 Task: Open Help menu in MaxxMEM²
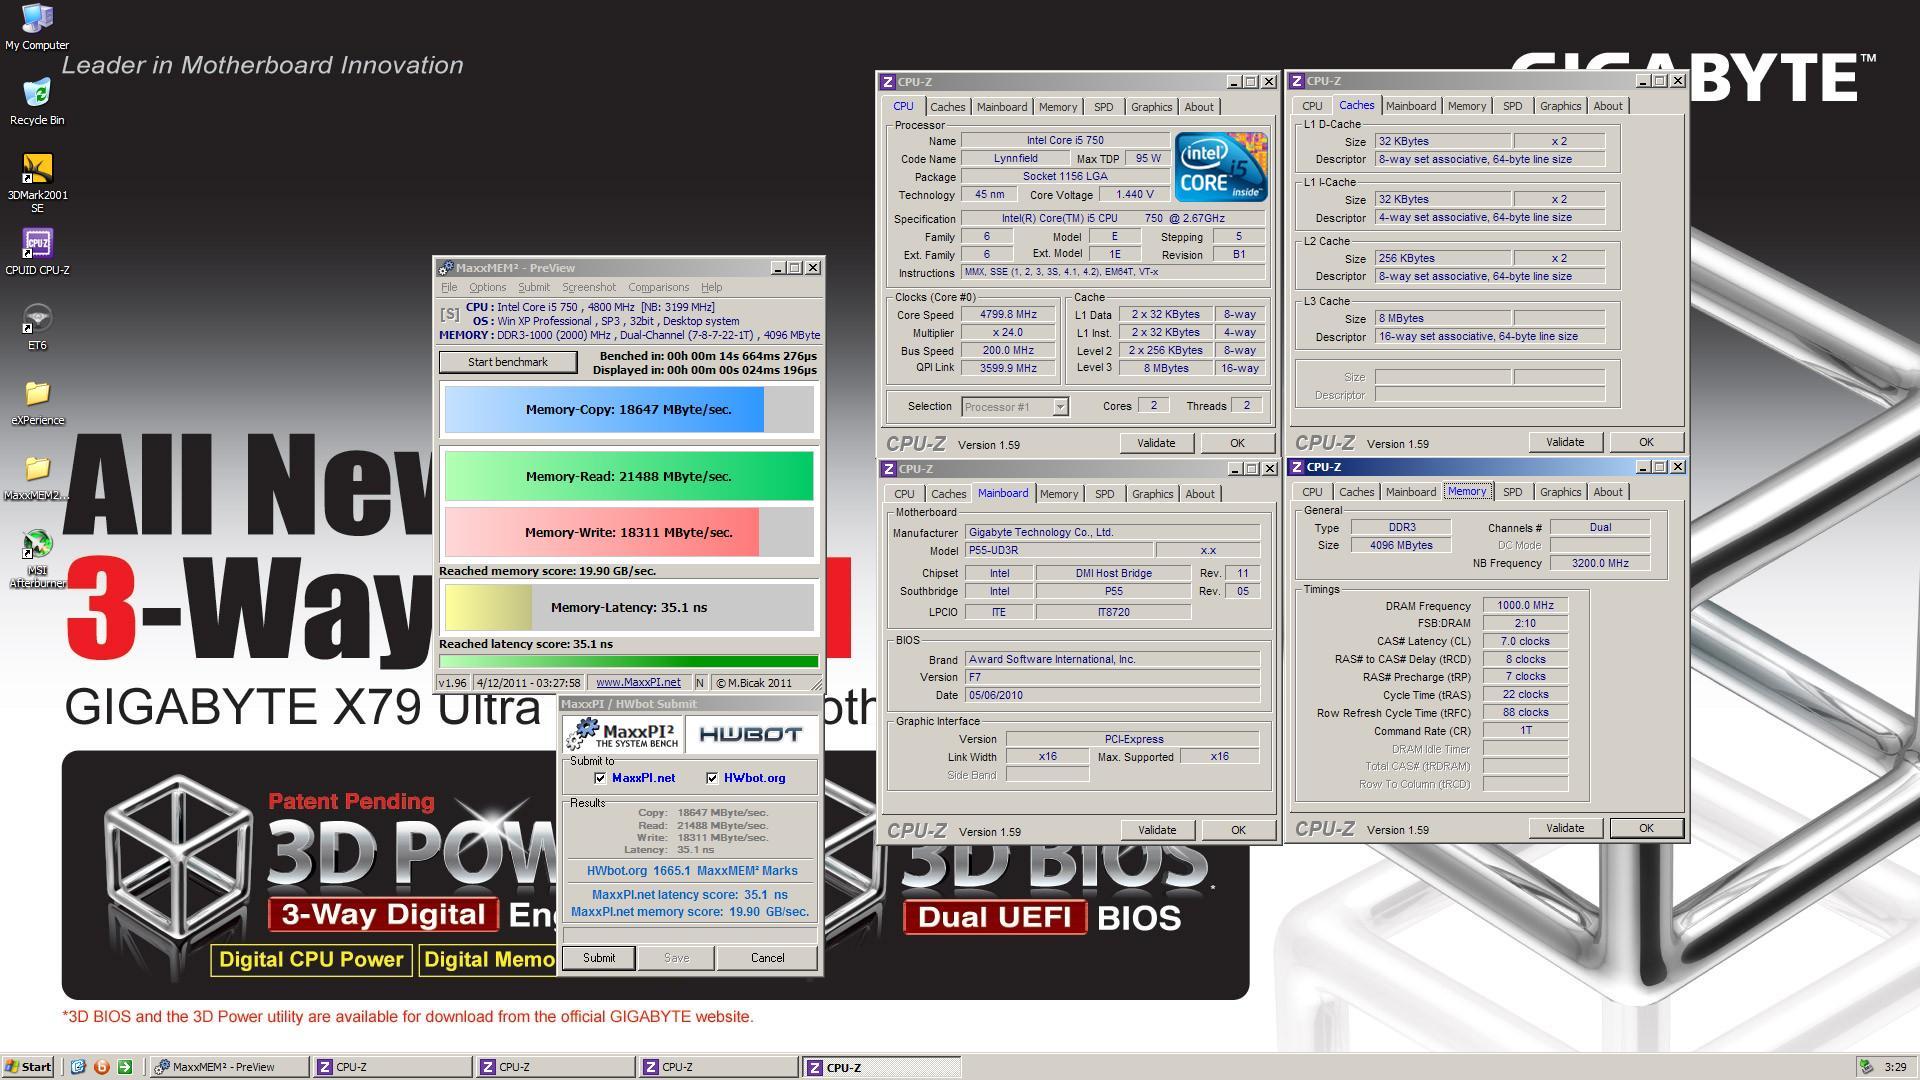(711, 287)
